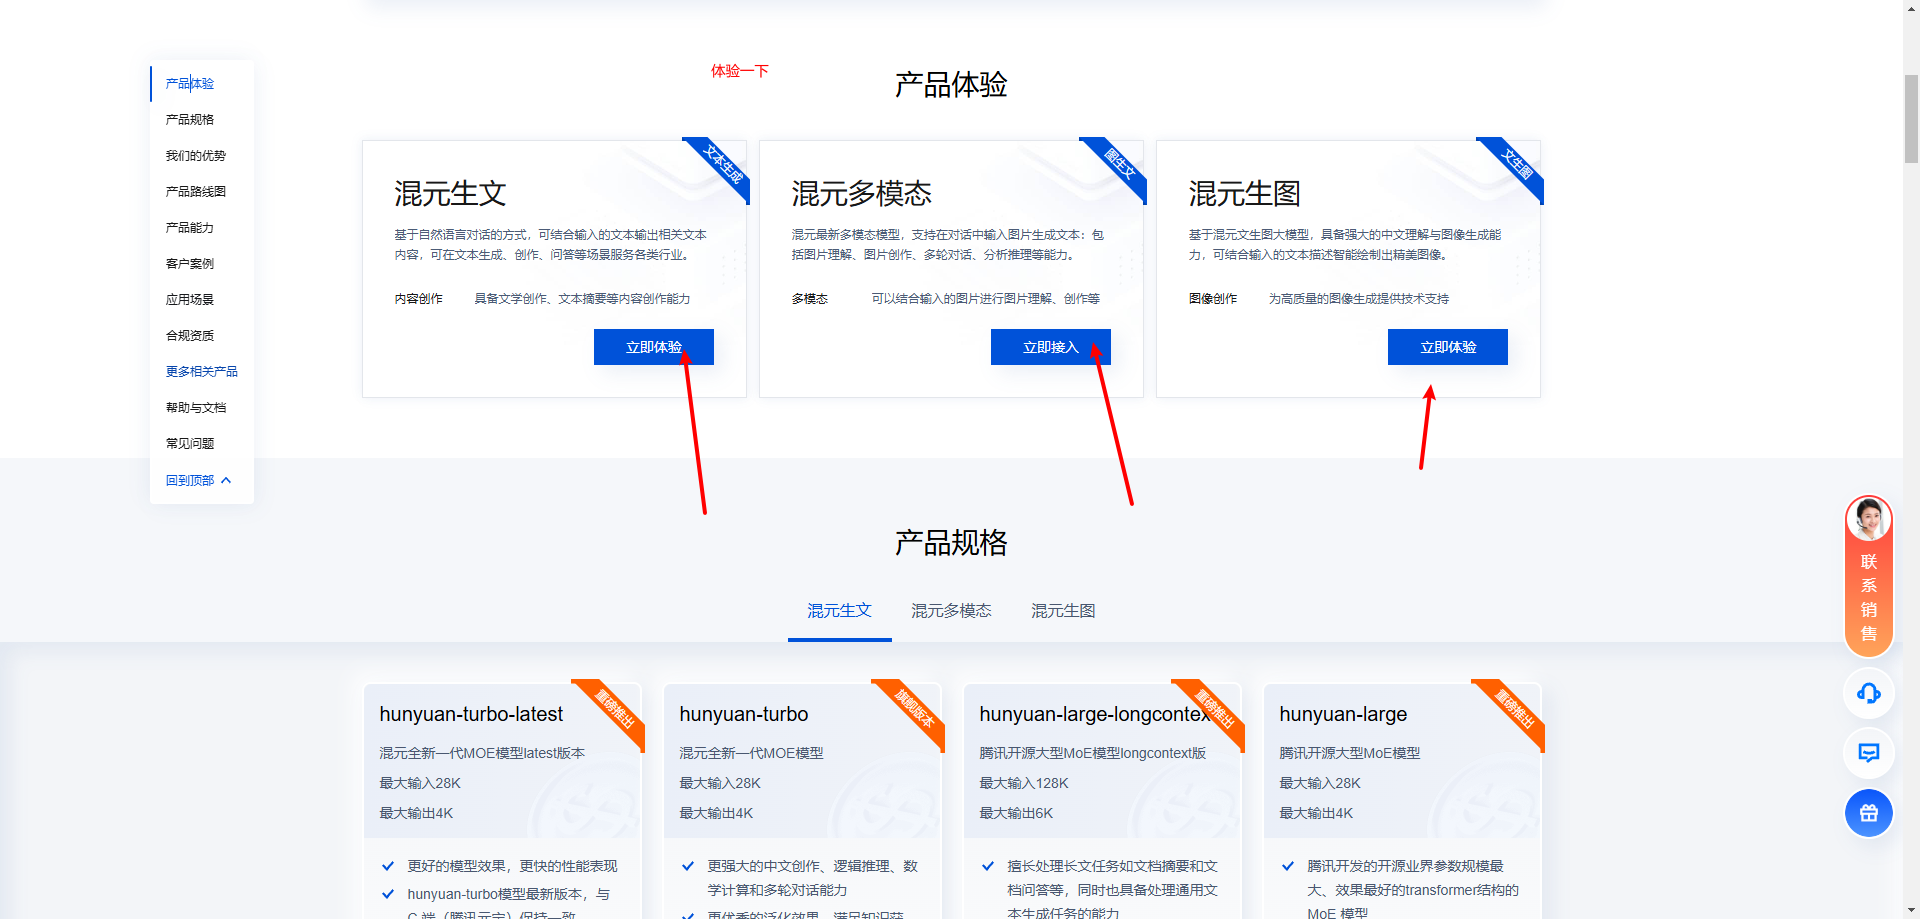Switch to the 混元多模态 spec tab

[951, 611]
